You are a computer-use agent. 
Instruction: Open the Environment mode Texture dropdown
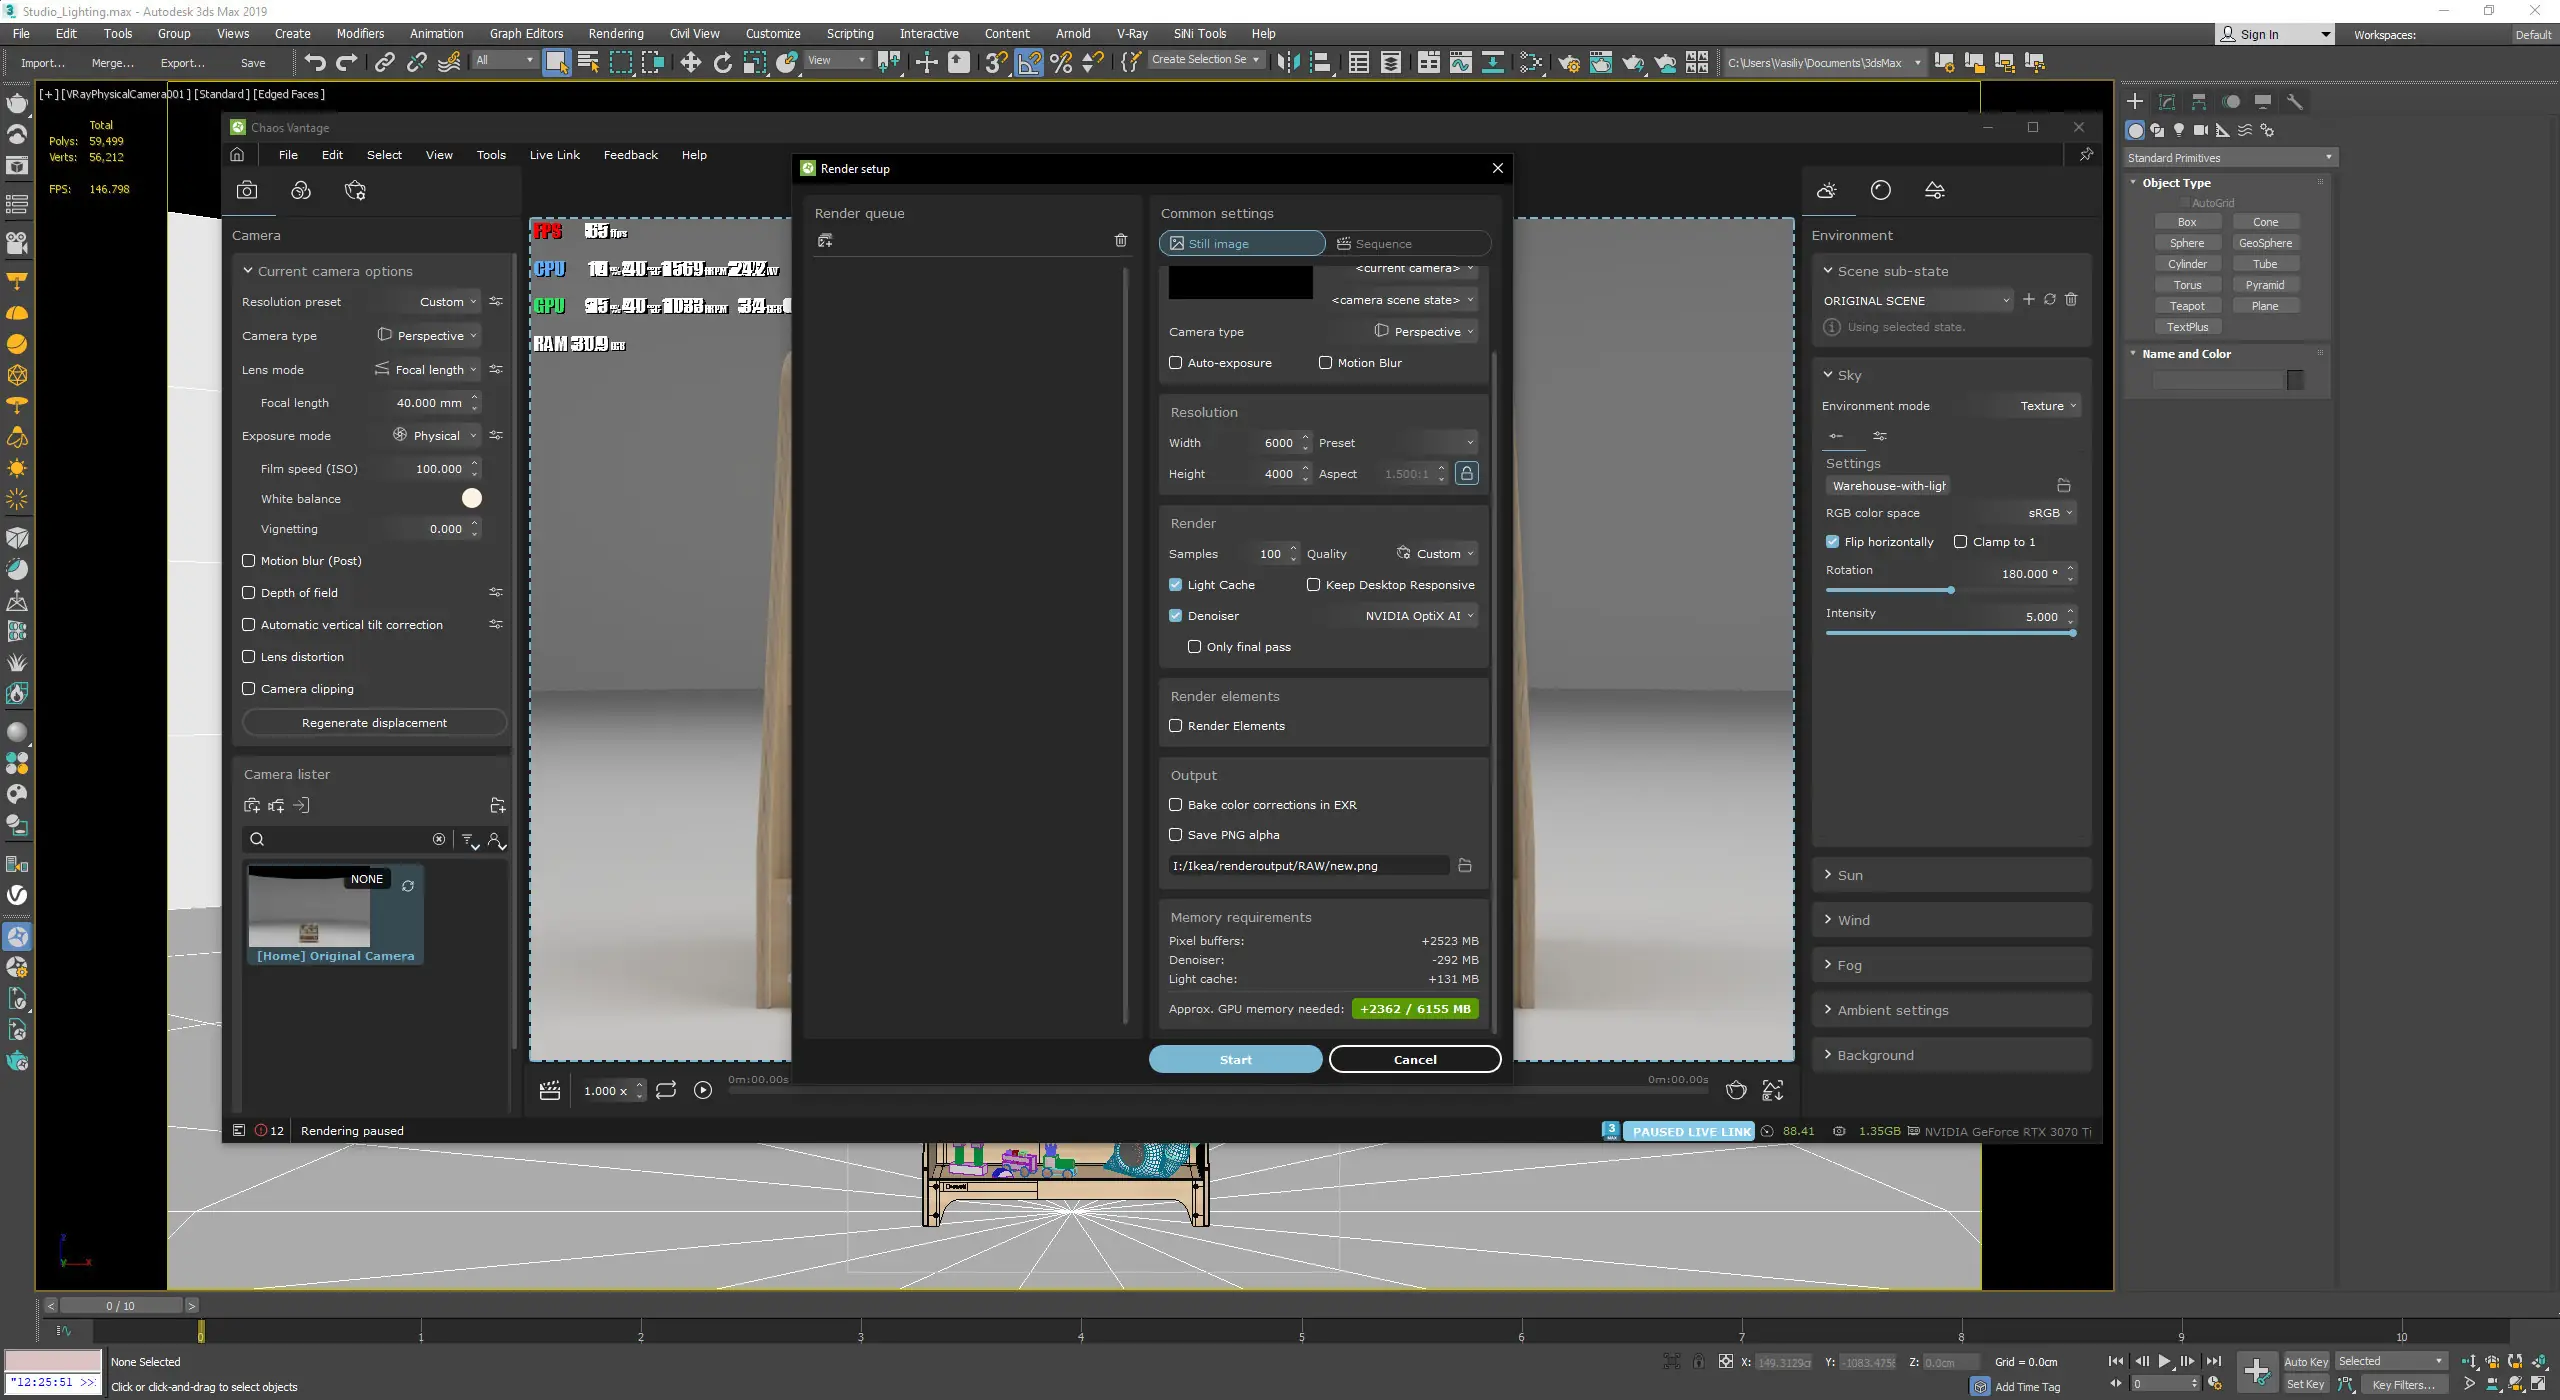(x=2047, y=406)
